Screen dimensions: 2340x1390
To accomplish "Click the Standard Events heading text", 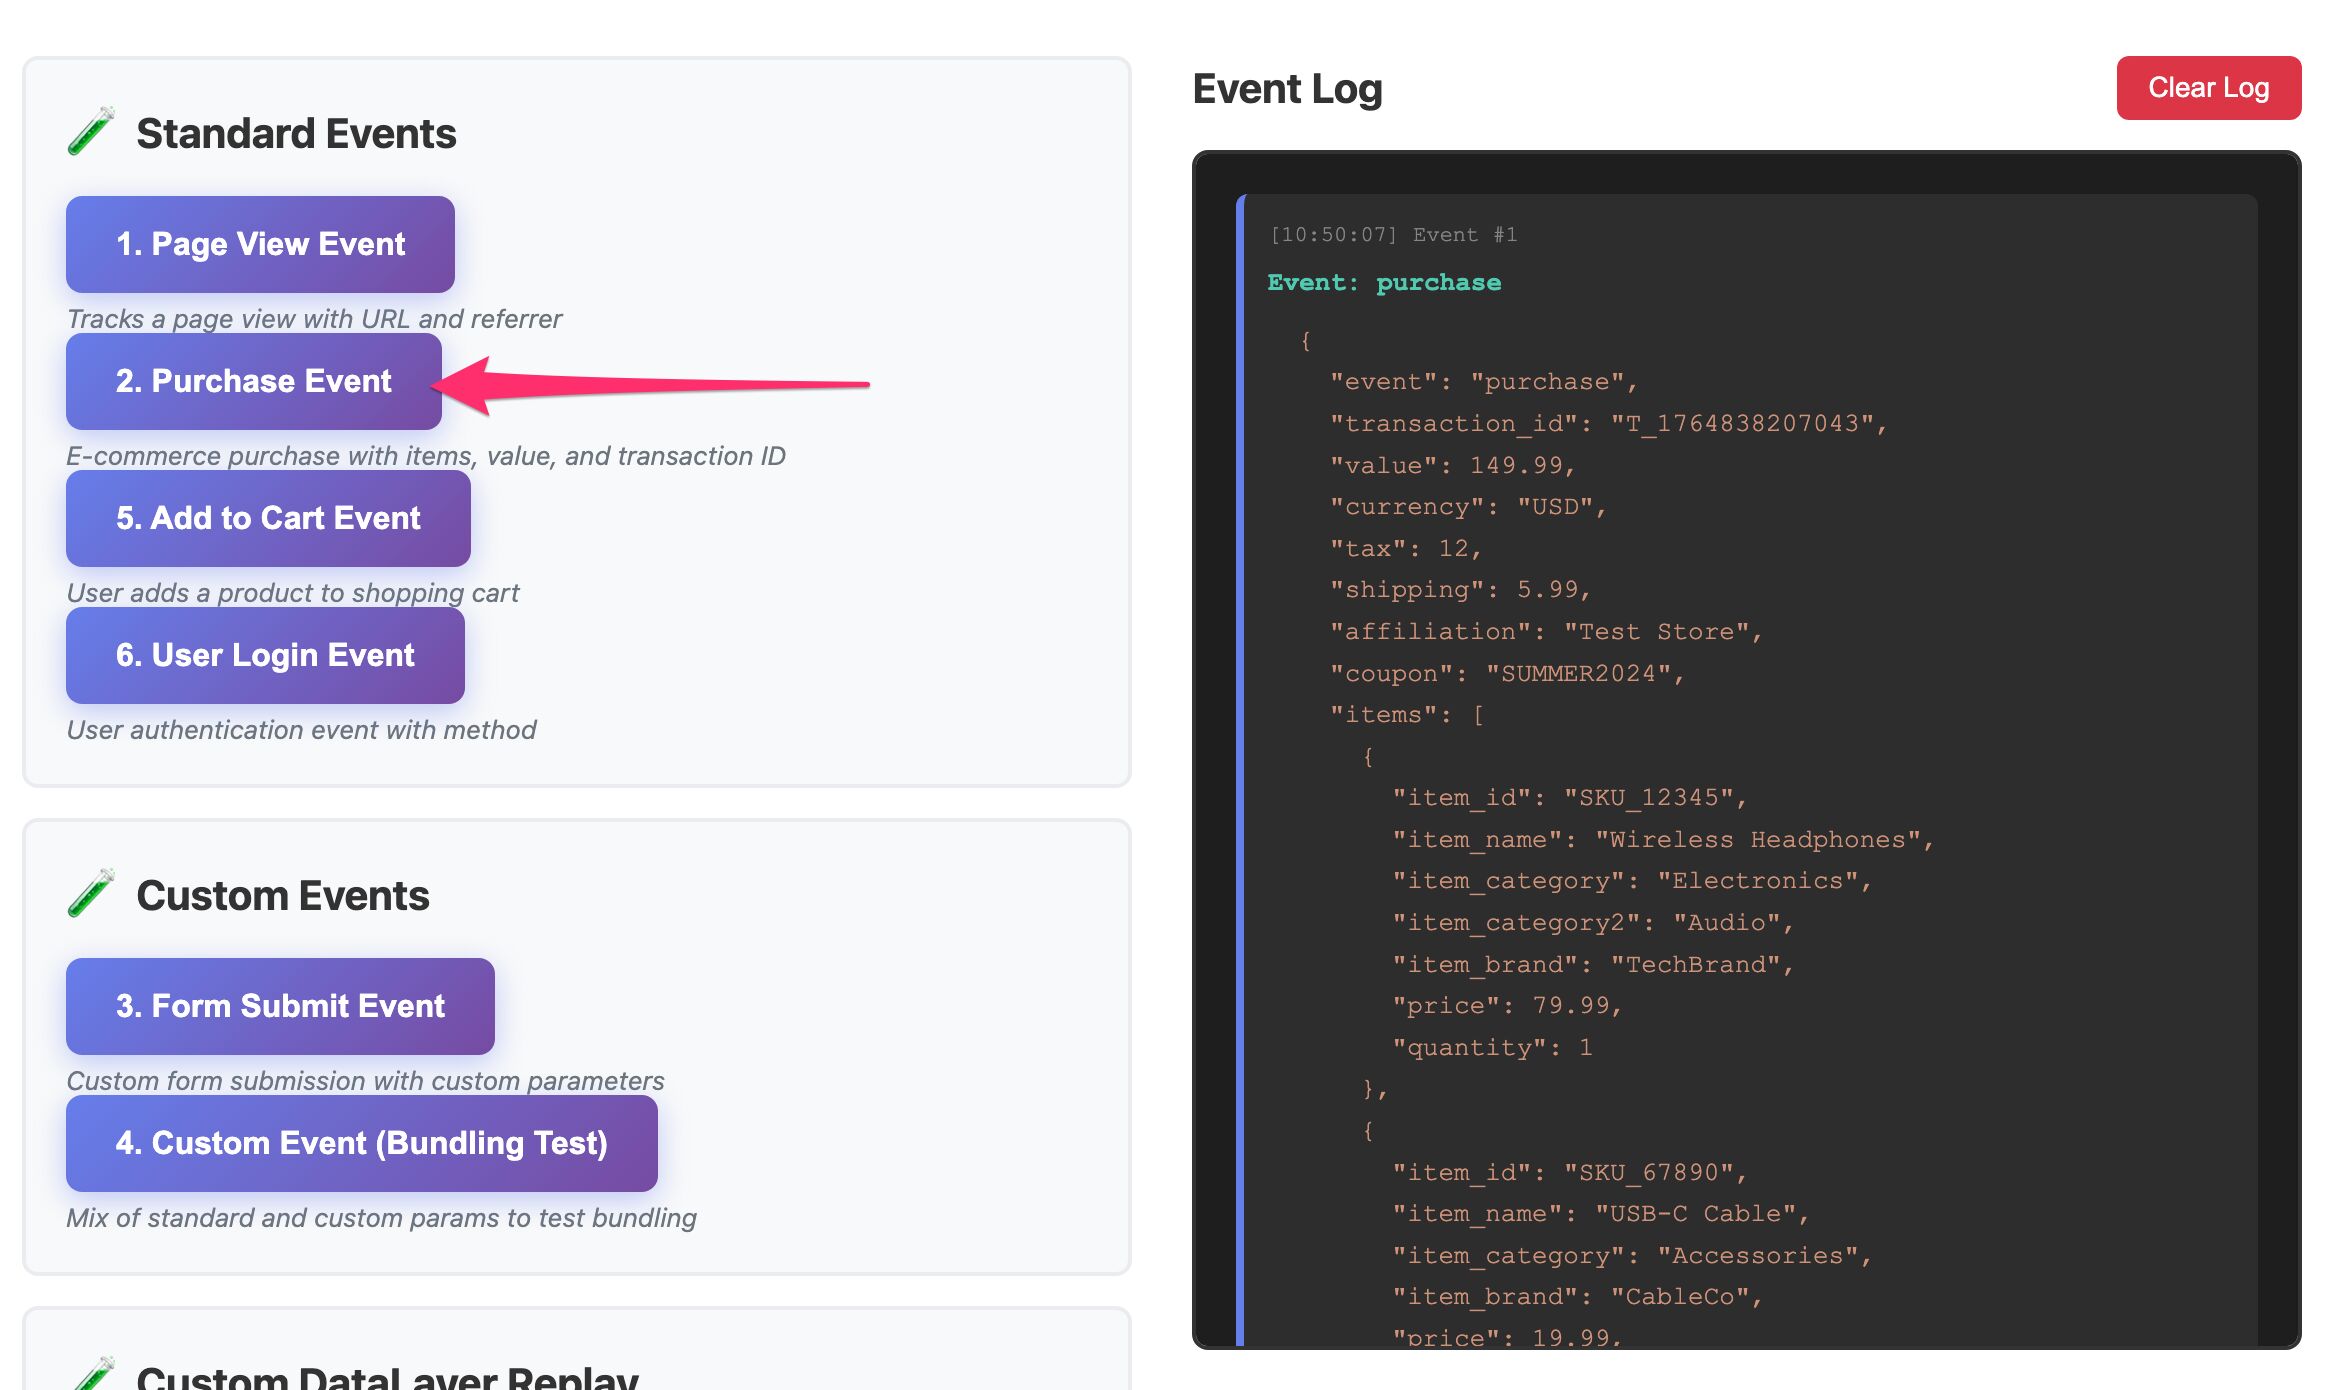I will pos(296,134).
